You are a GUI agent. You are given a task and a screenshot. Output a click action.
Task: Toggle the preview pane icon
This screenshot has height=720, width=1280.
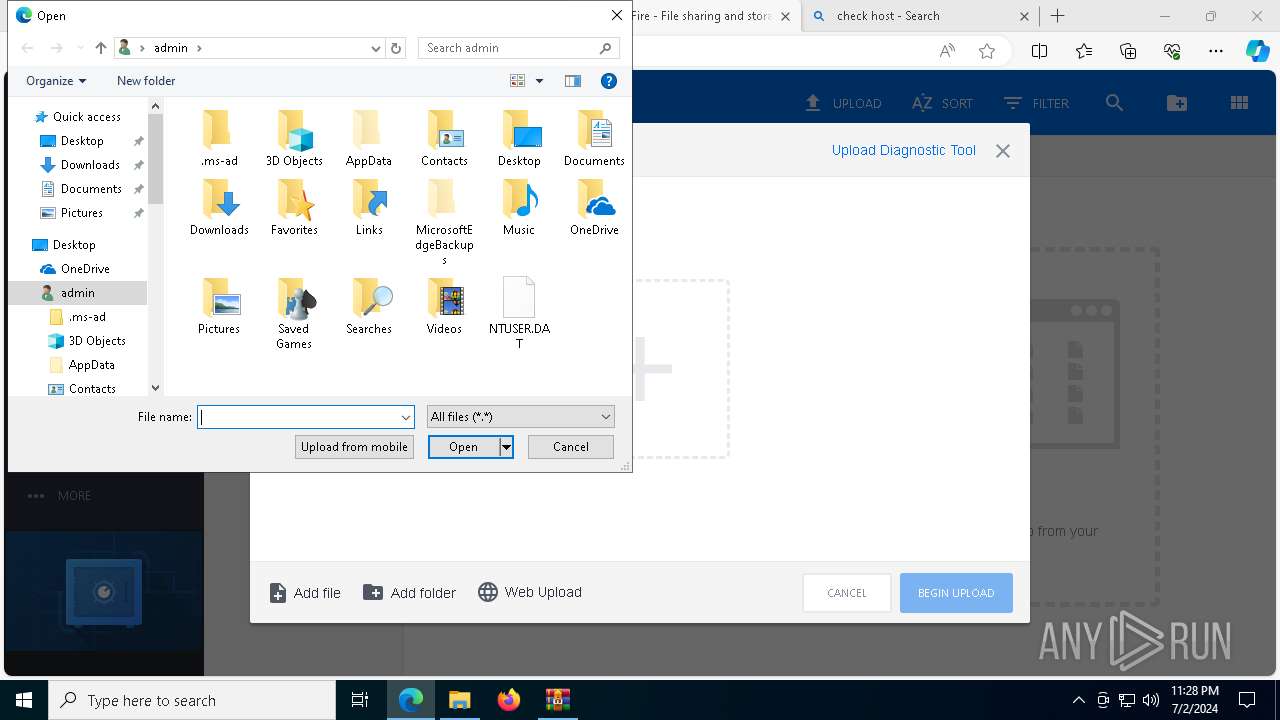pos(573,81)
